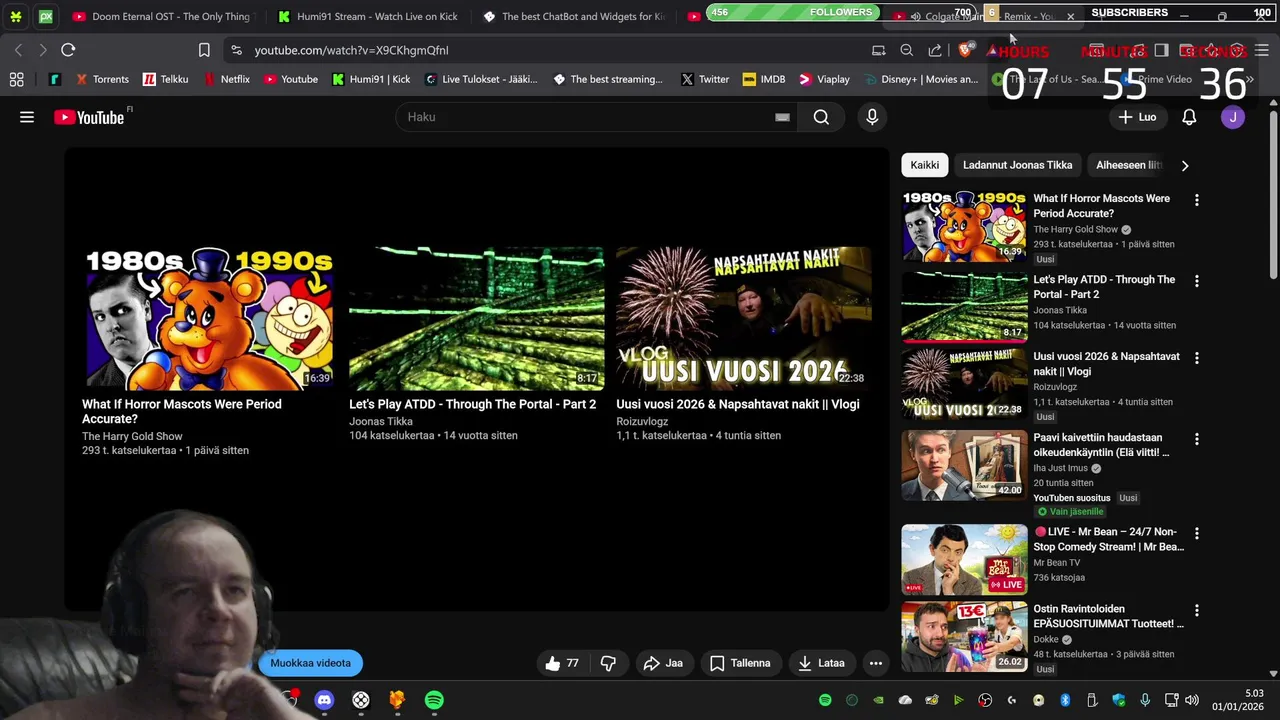The image size is (1280, 720).
Task: Open the Torrents bookmark
Action: click(x=101, y=79)
